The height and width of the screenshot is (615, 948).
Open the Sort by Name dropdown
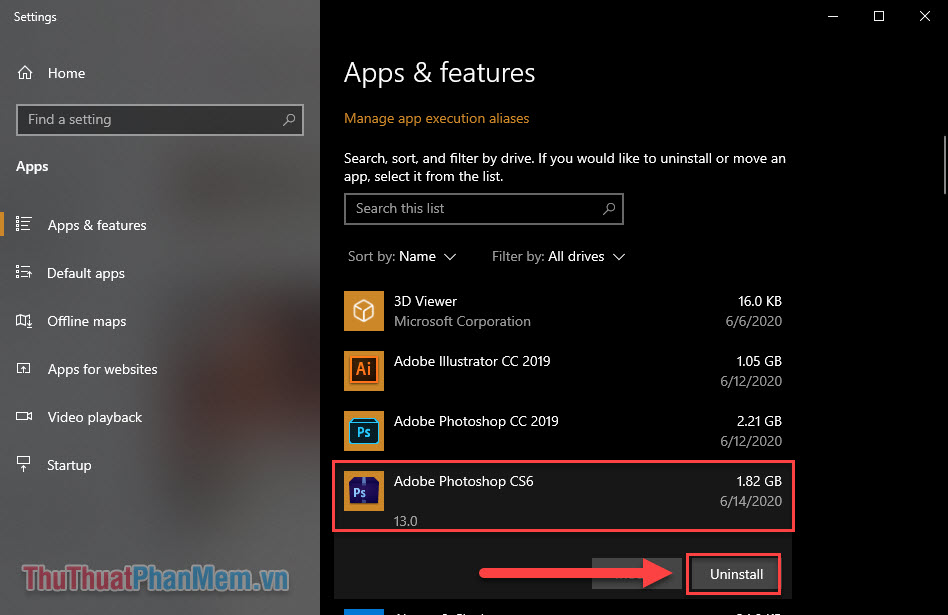pyautogui.click(x=402, y=256)
